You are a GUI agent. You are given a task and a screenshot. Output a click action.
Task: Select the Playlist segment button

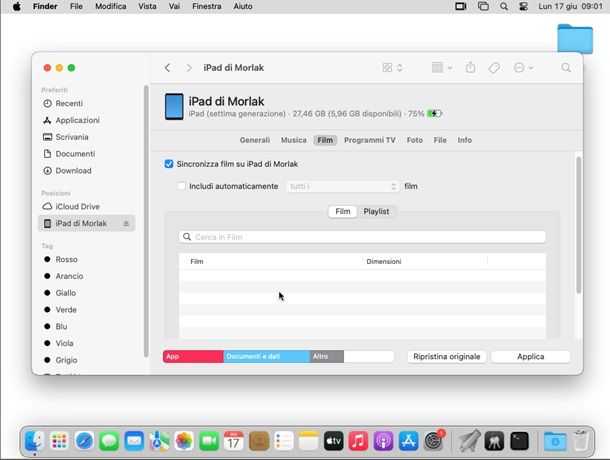pos(376,211)
